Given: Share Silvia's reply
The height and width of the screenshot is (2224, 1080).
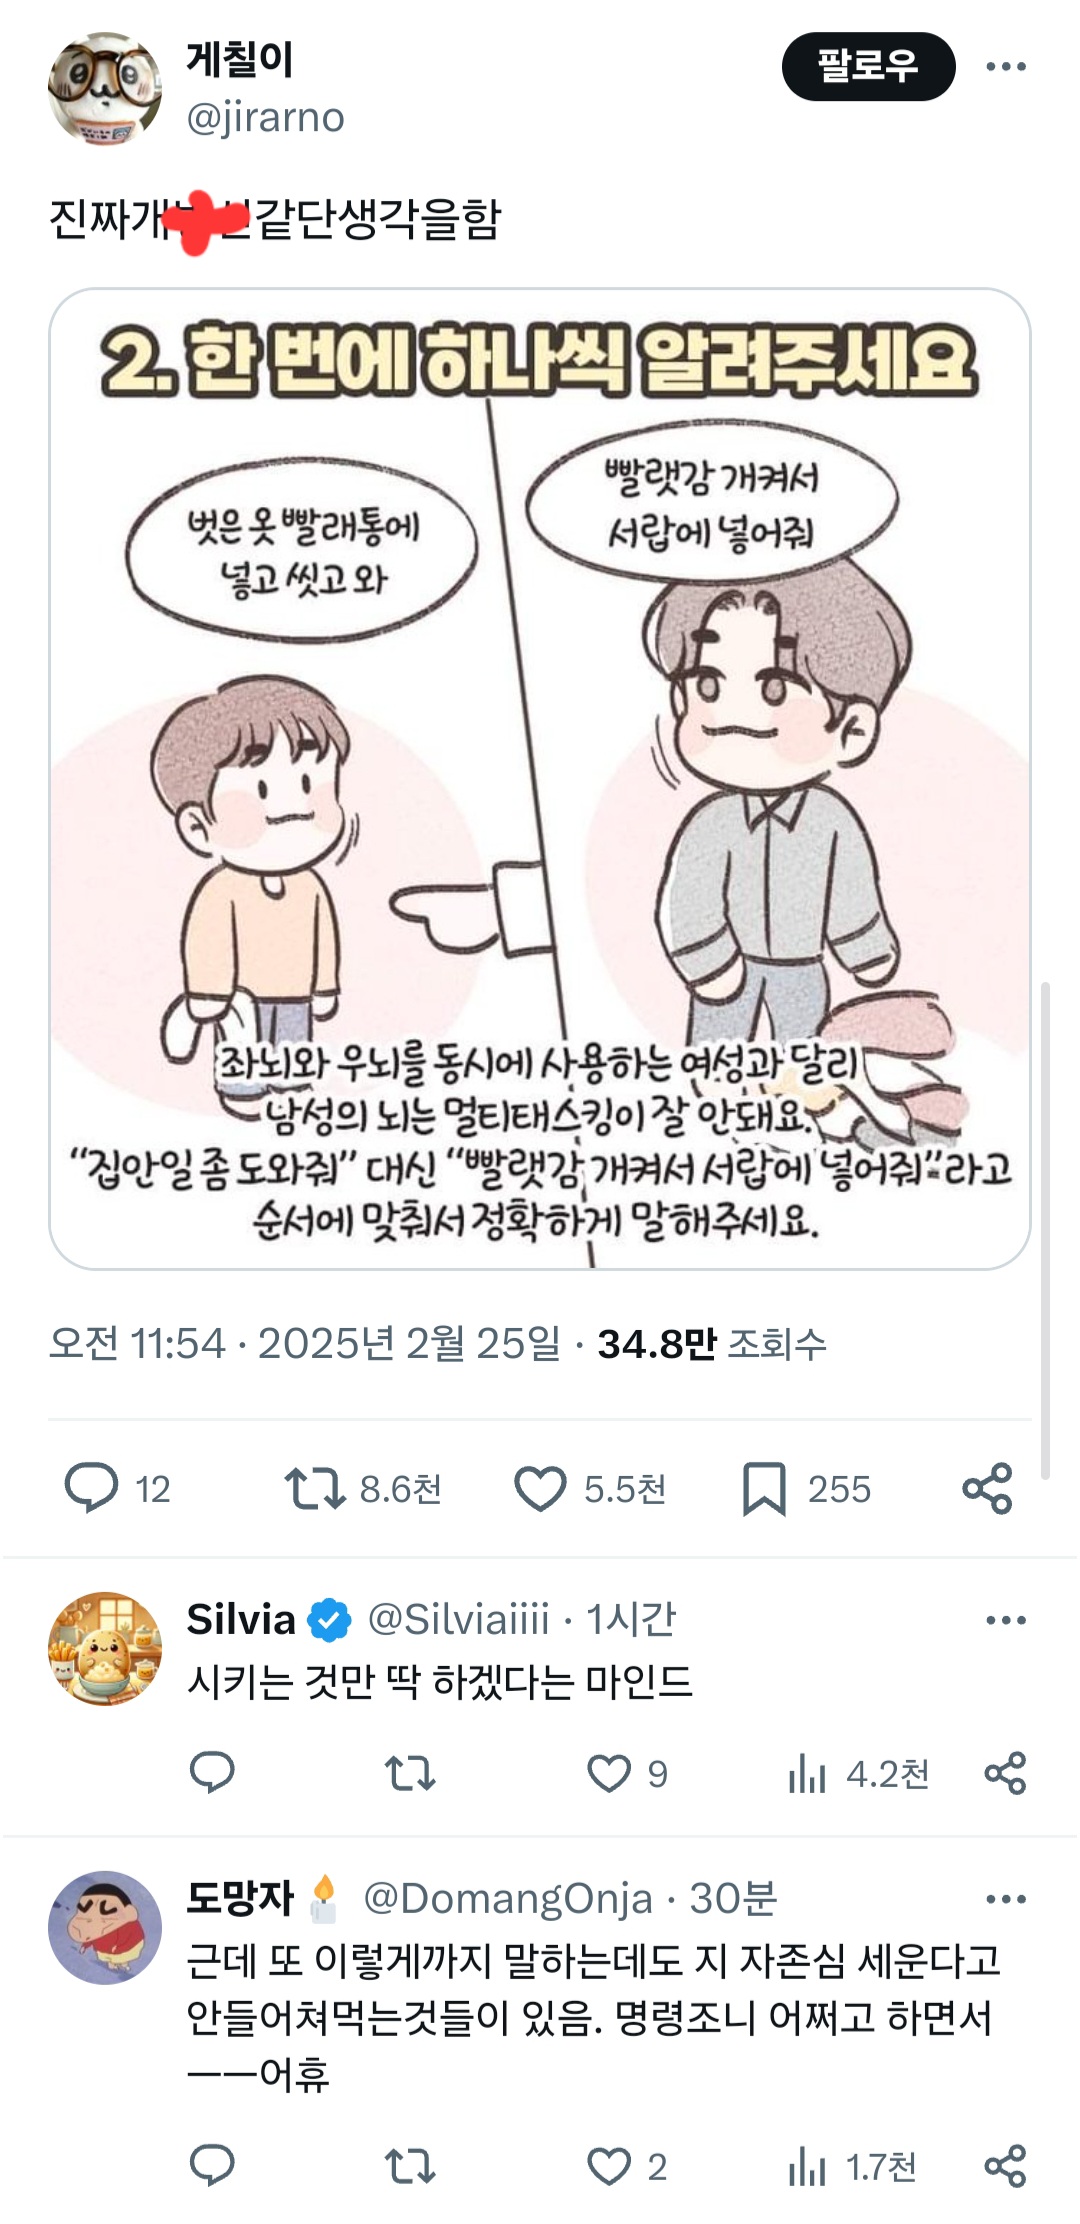Looking at the screenshot, I should [x=1005, y=1773].
